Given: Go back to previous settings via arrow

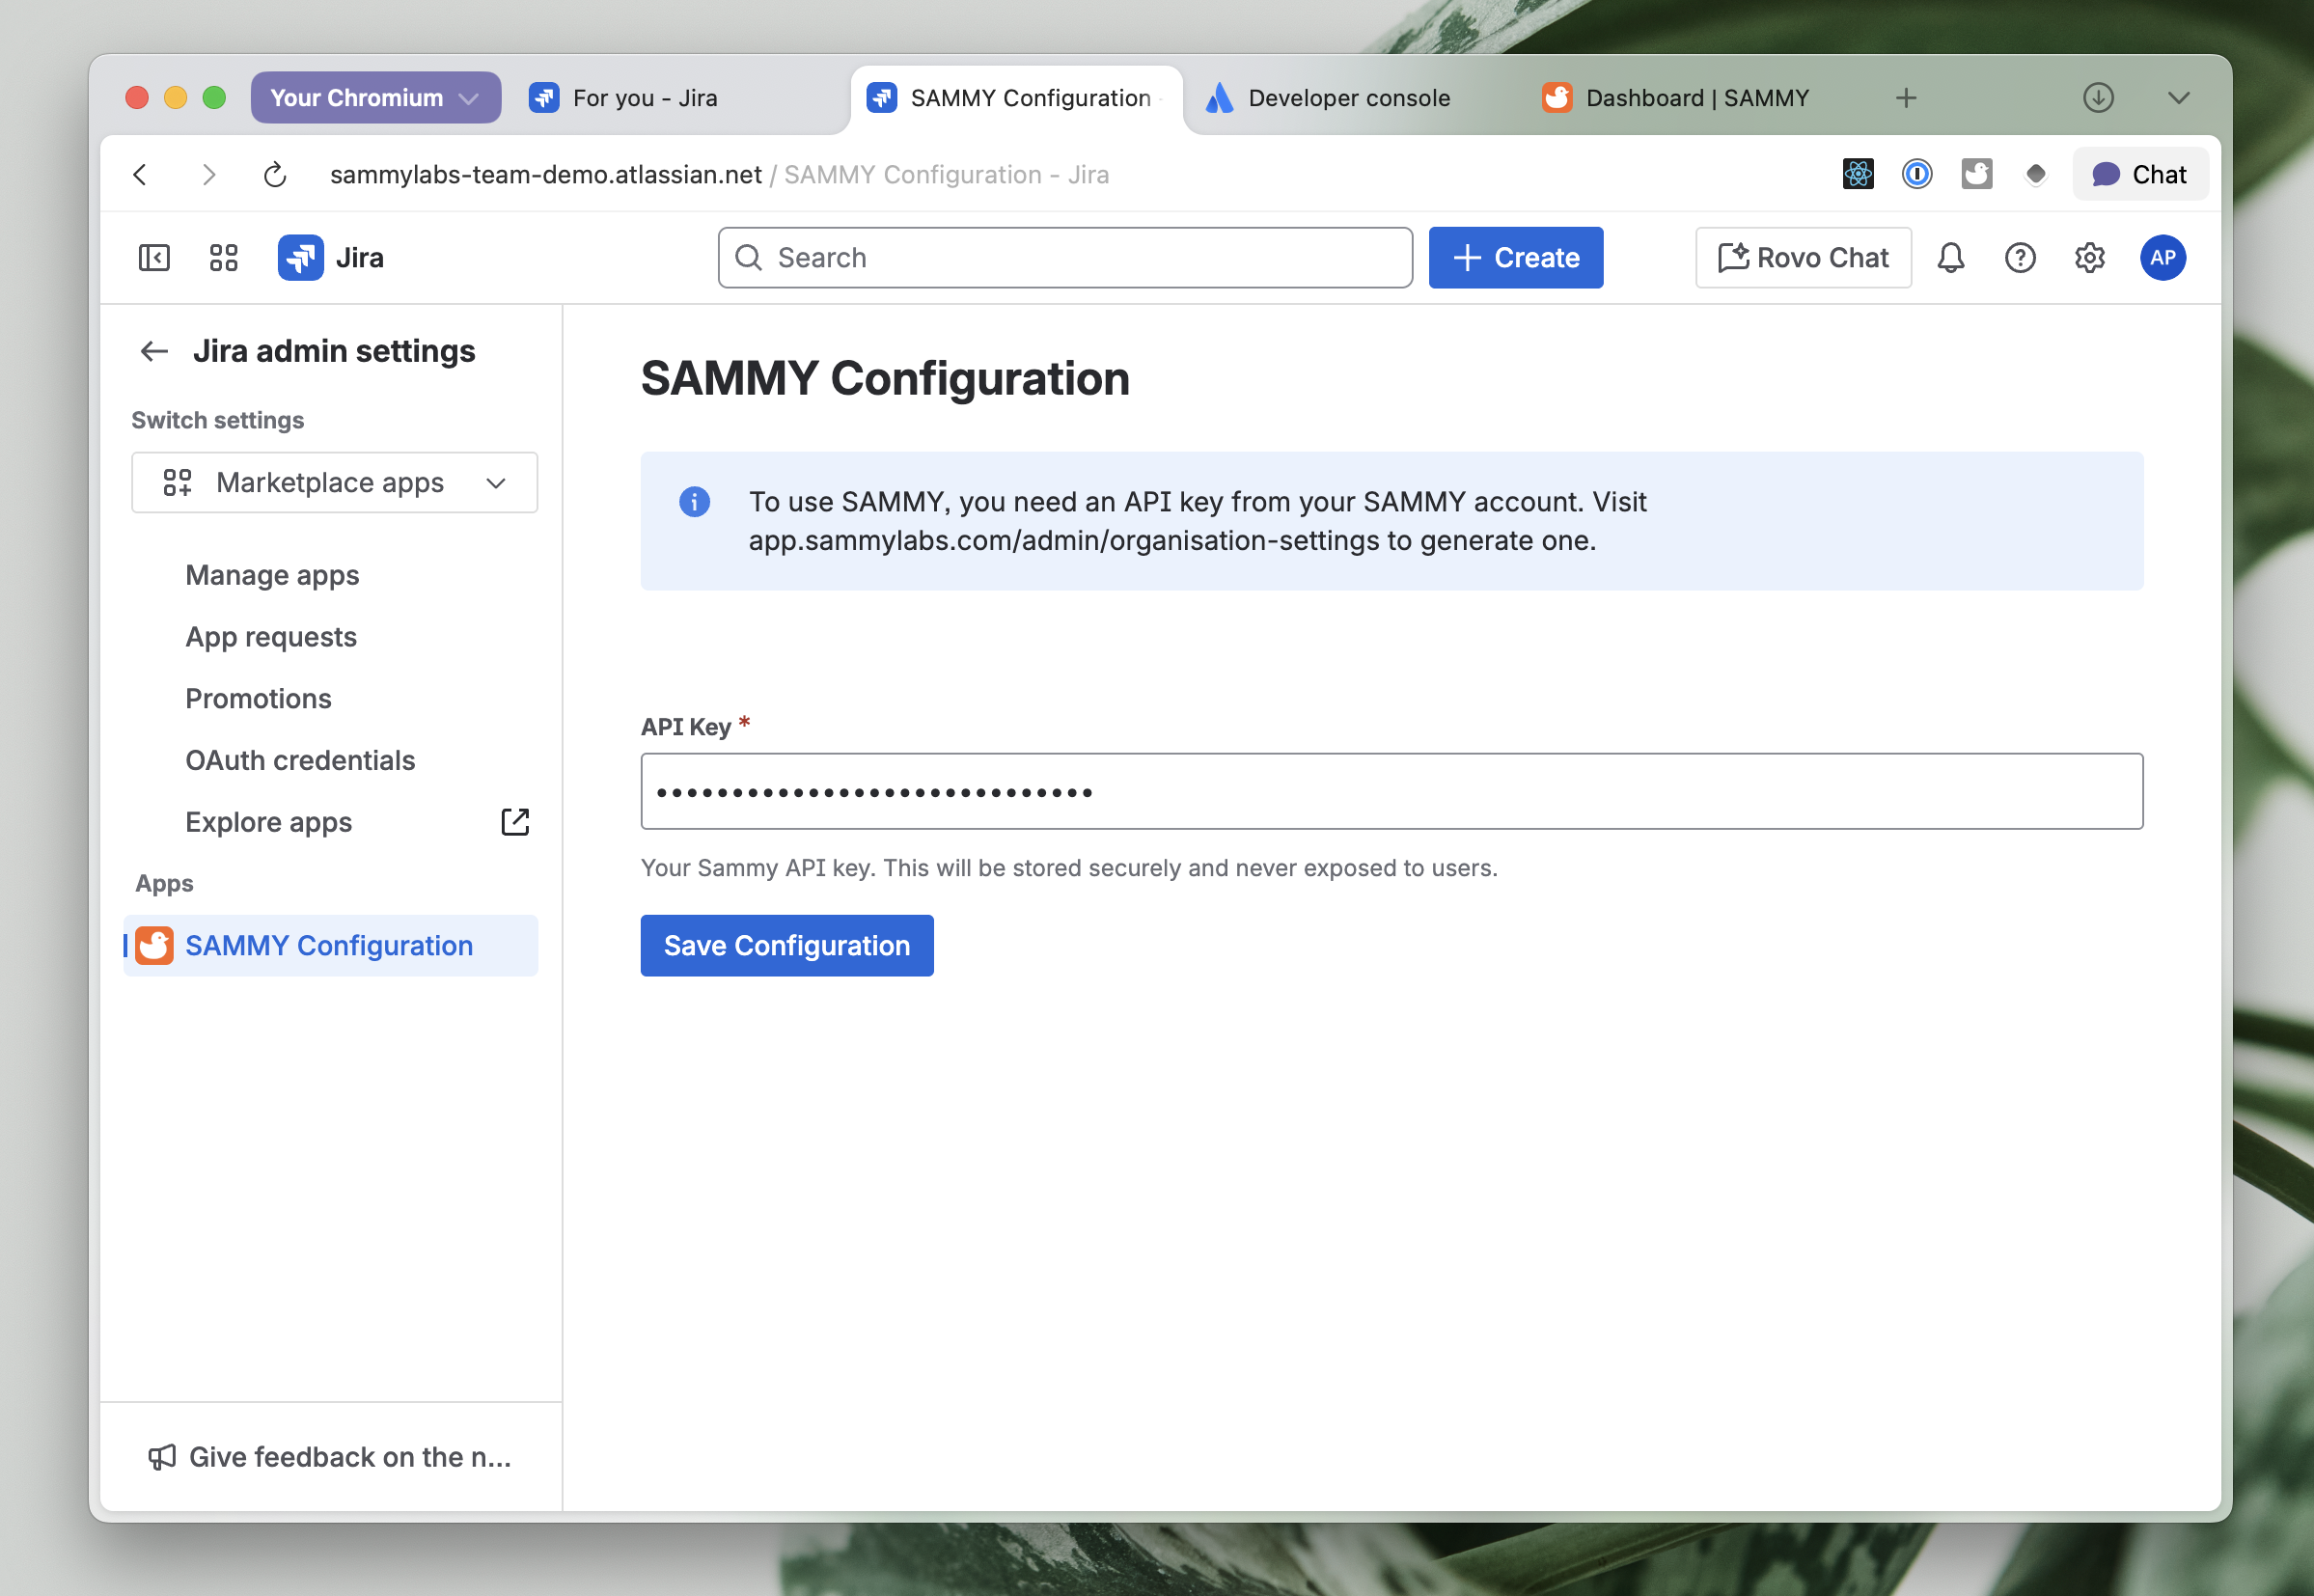Looking at the screenshot, I should coord(154,351).
